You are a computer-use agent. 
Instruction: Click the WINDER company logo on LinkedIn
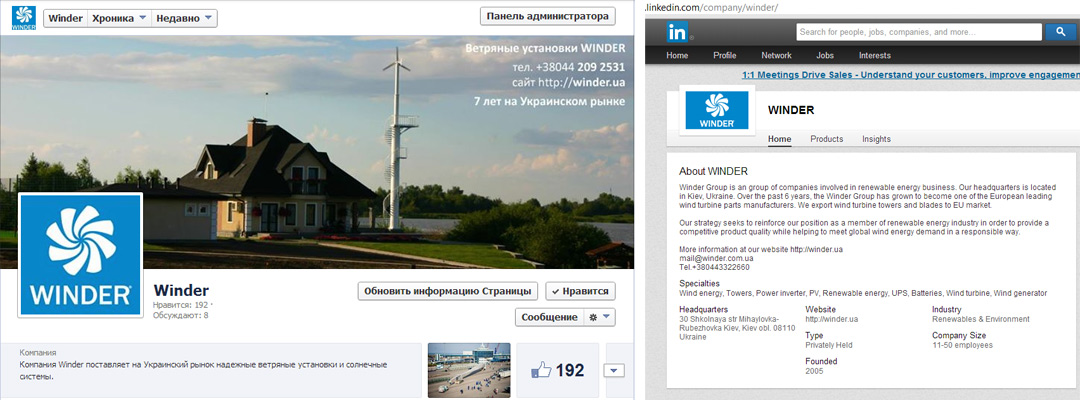click(717, 110)
